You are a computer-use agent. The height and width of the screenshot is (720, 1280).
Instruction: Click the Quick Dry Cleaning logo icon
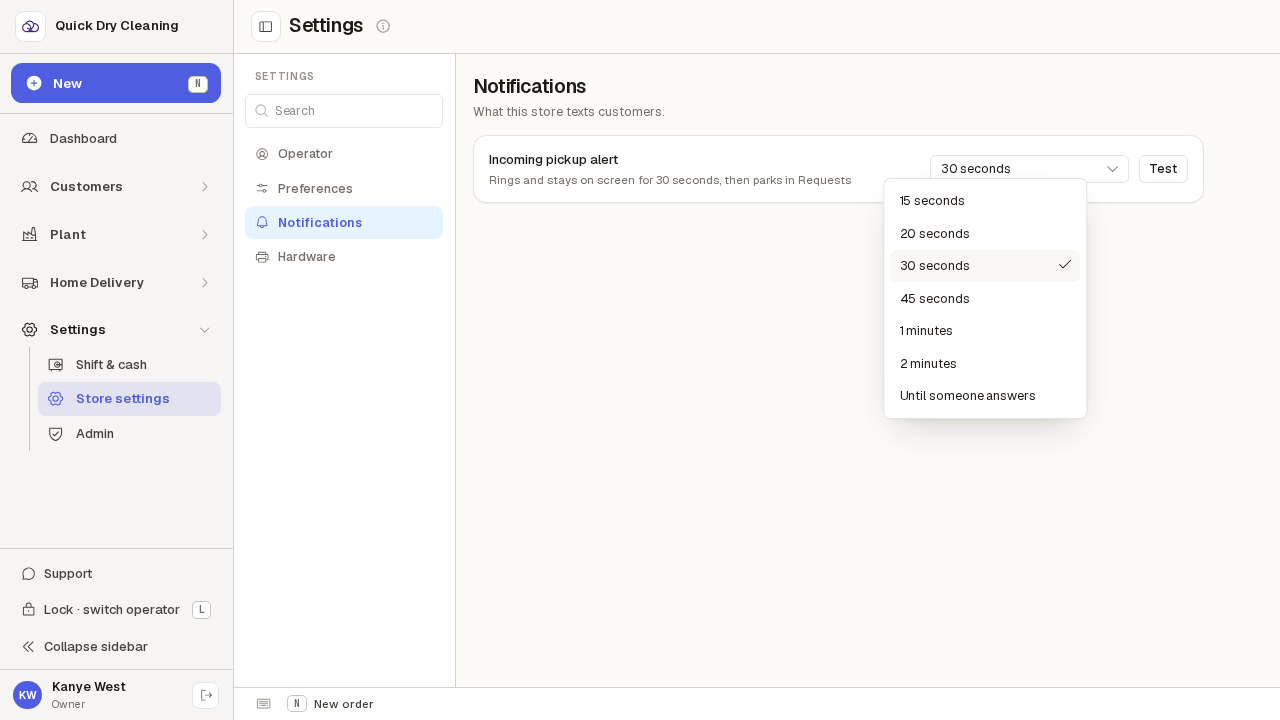pyautogui.click(x=30, y=26)
